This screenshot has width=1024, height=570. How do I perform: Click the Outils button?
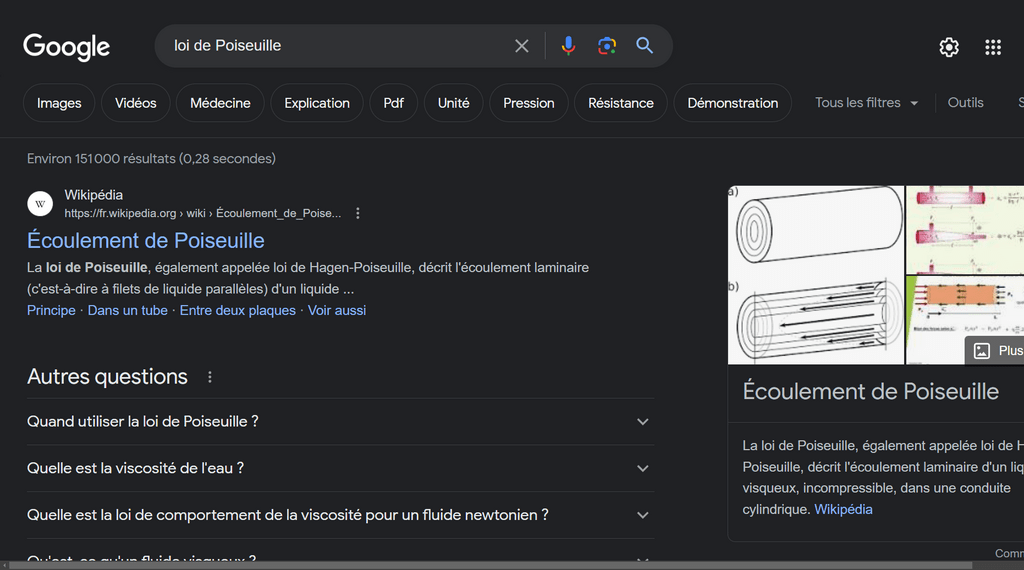pos(965,103)
